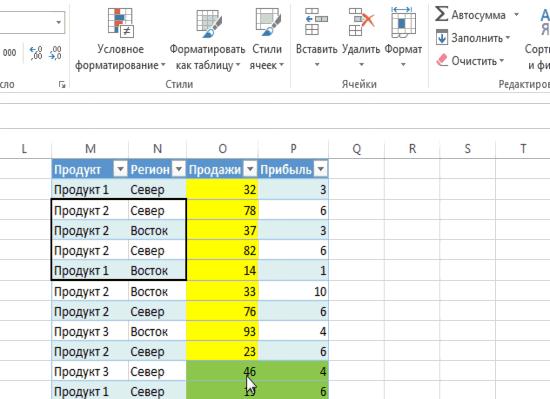Viewport: 550px width, 399px height.
Task: Select yellow sales cell with 23
Action: click(x=222, y=351)
